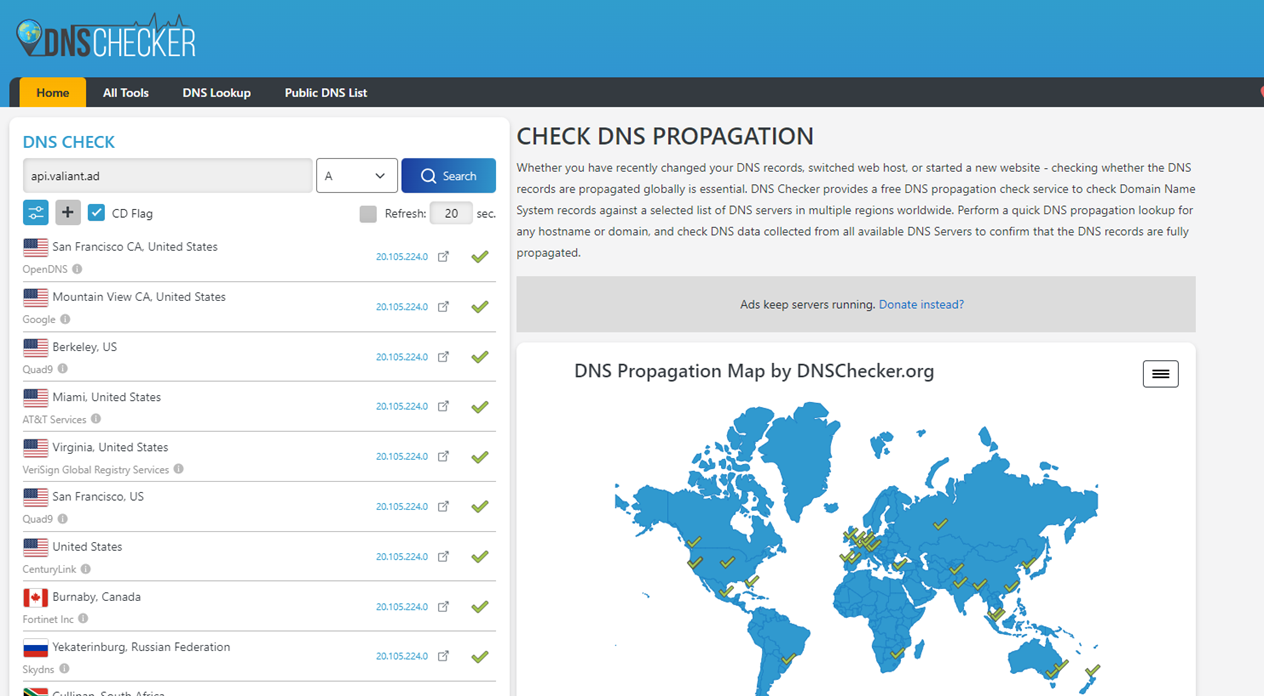The height and width of the screenshot is (697, 1265).
Task: Click info icon next to CenturyLink
Action: pos(85,569)
